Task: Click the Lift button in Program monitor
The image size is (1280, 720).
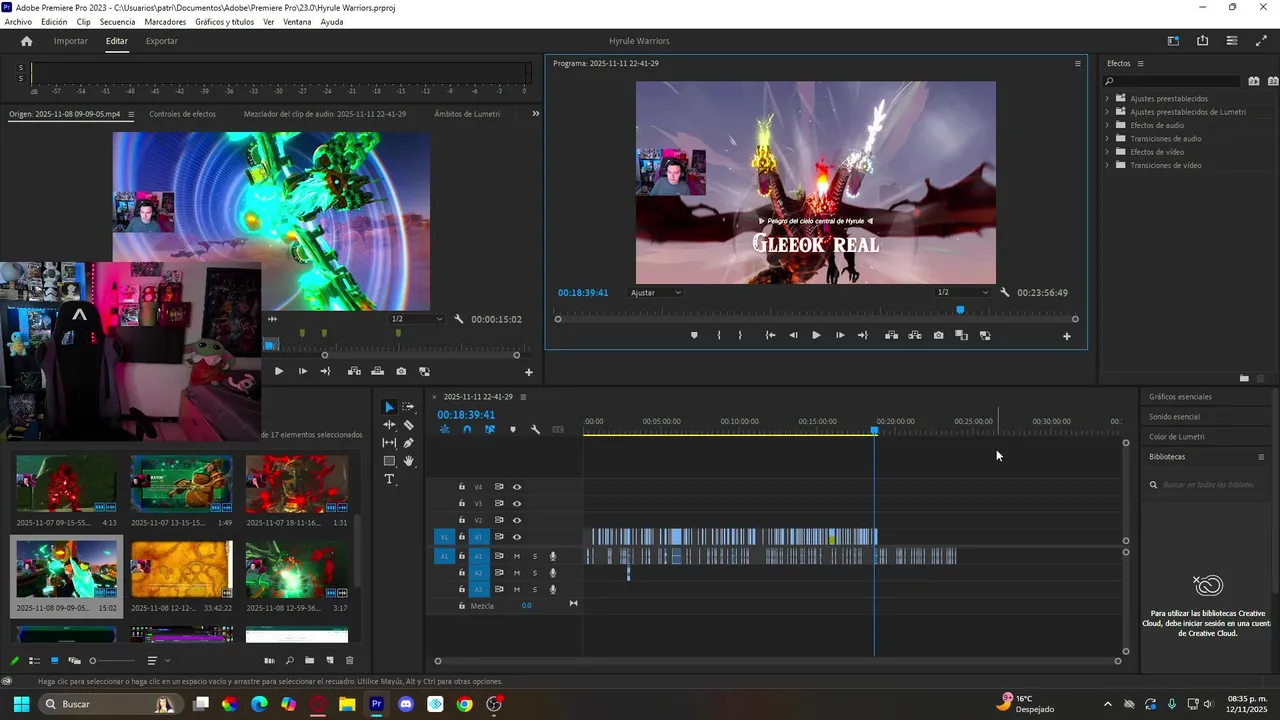Action: click(x=891, y=336)
